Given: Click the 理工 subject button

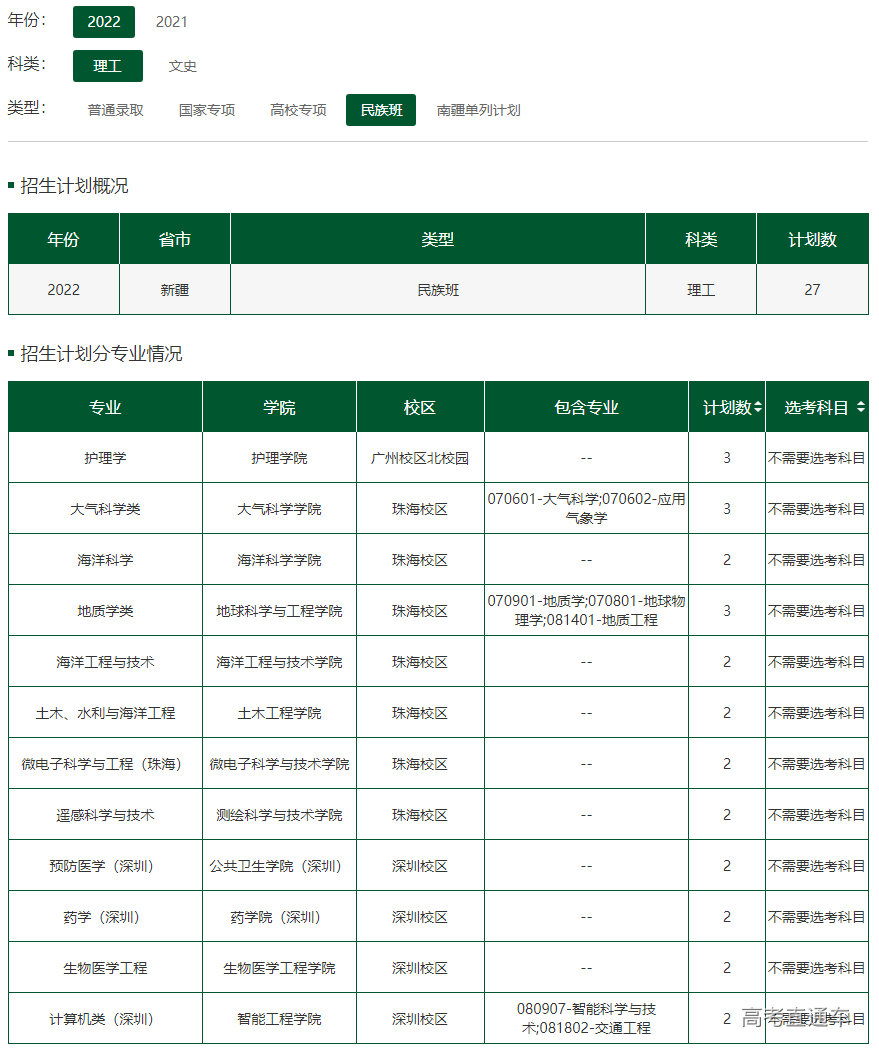Looking at the screenshot, I should point(107,66).
